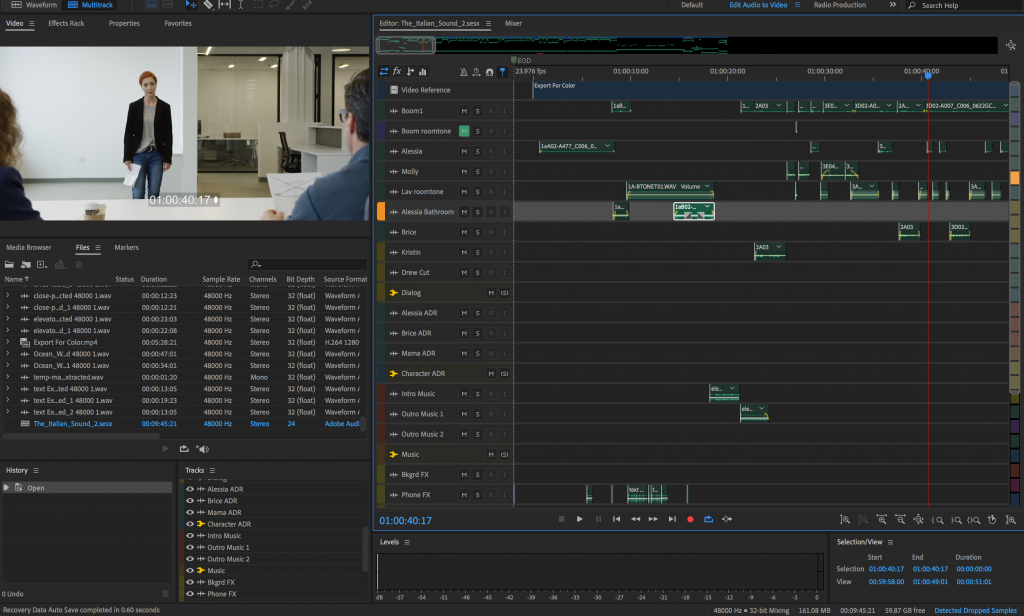Viewport: 1024px width, 616px height.
Task: Toggle Skip Selection button
Action: click(x=727, y=519)
